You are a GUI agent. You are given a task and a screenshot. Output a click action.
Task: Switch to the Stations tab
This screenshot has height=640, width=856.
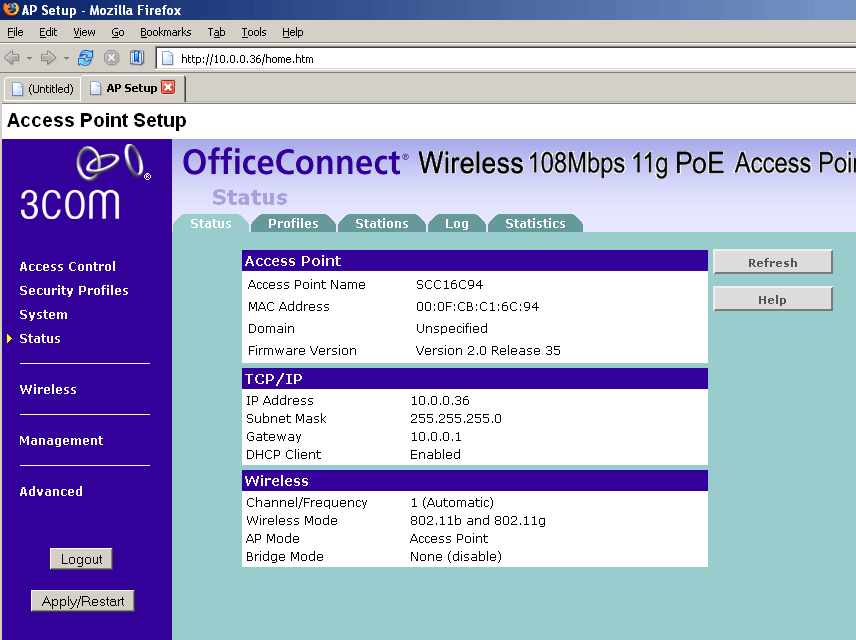pos(382,223)
